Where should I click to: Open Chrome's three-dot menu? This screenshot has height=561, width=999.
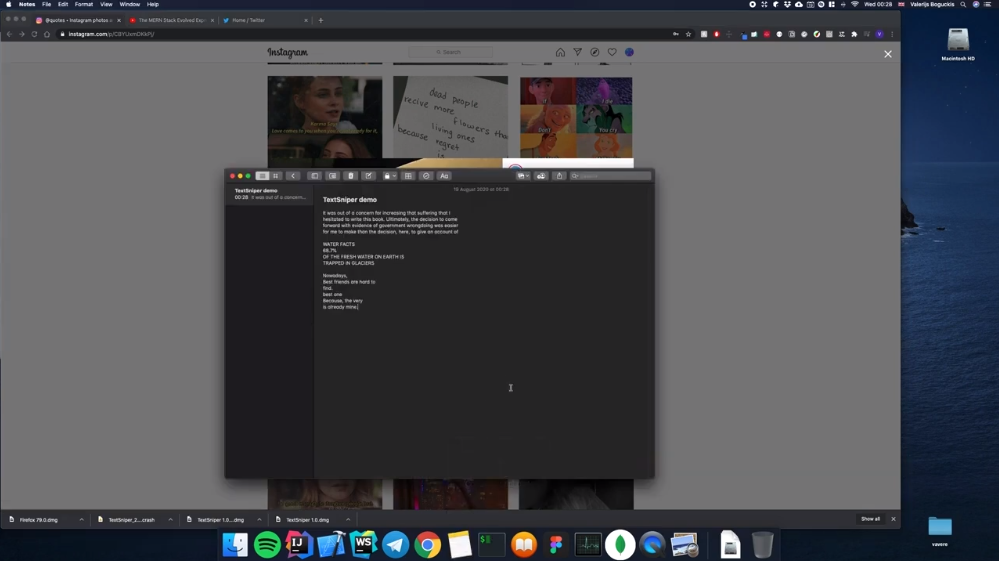point(892,34)
